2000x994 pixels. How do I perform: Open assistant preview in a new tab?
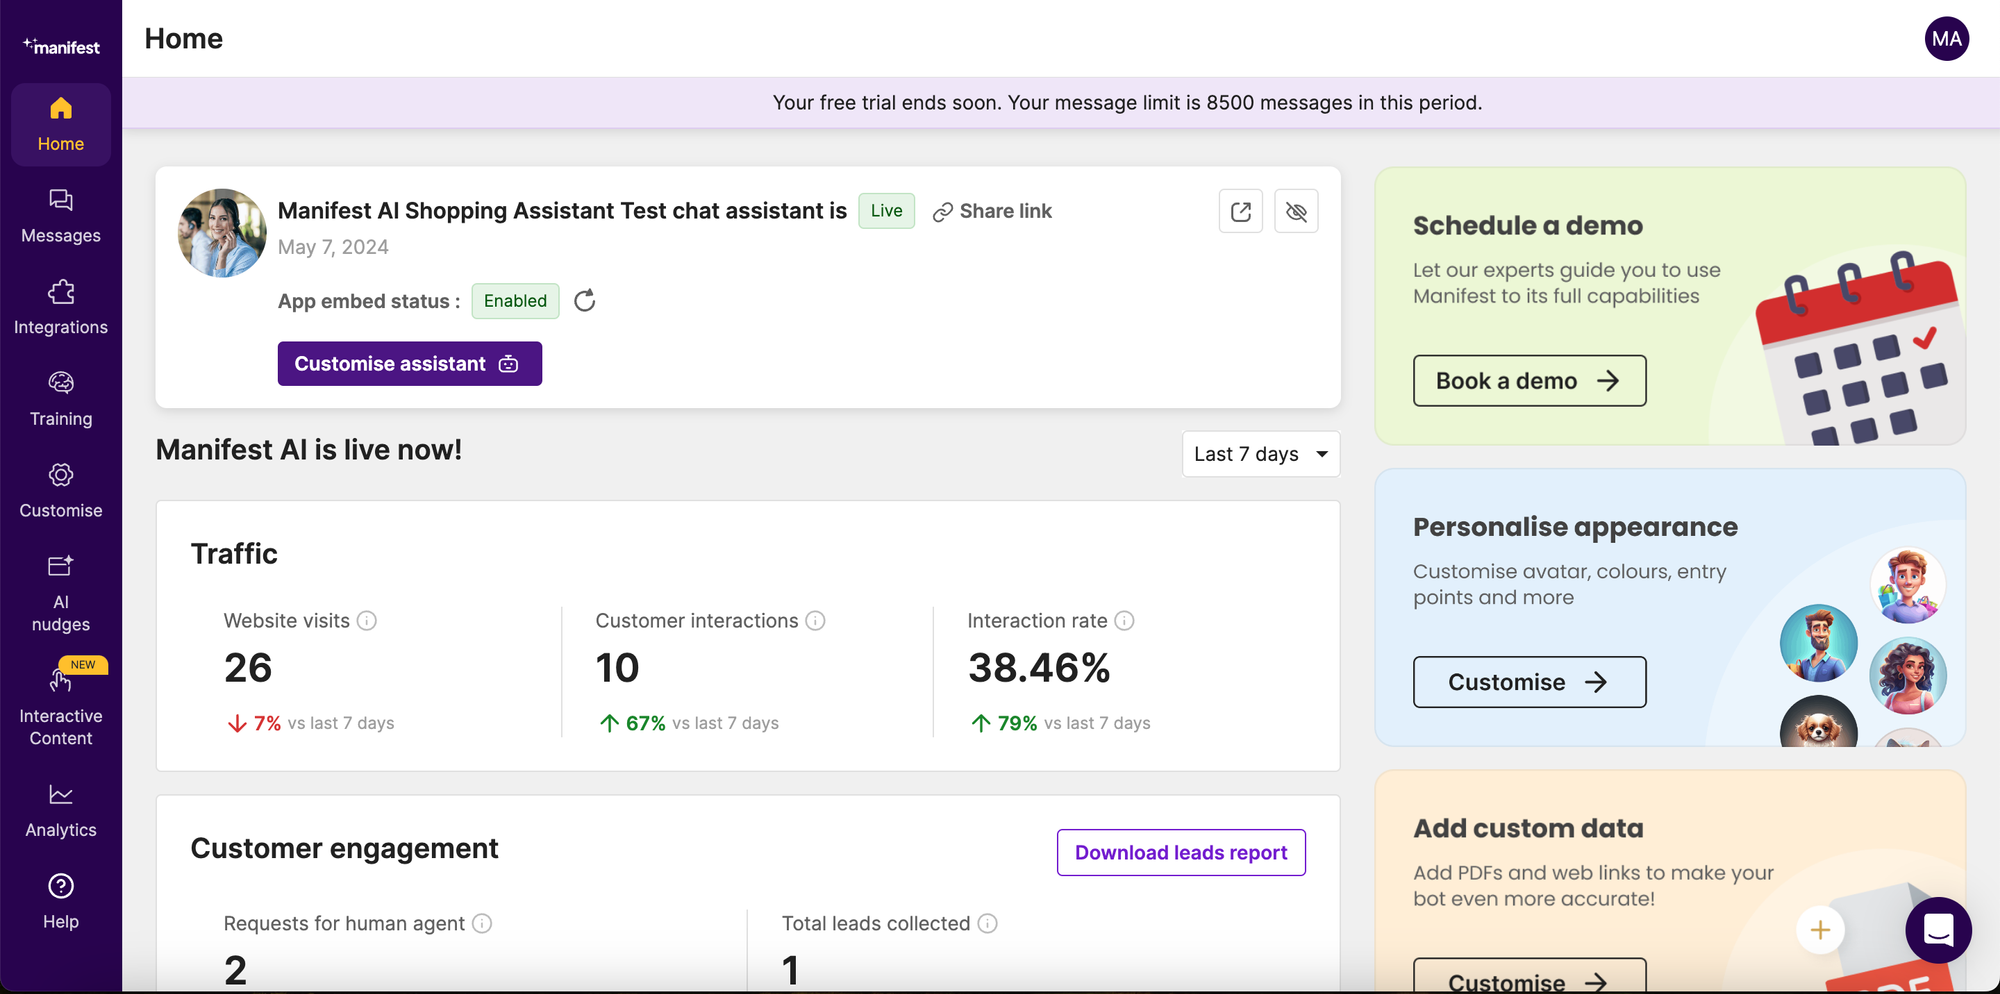[1240, 211]
